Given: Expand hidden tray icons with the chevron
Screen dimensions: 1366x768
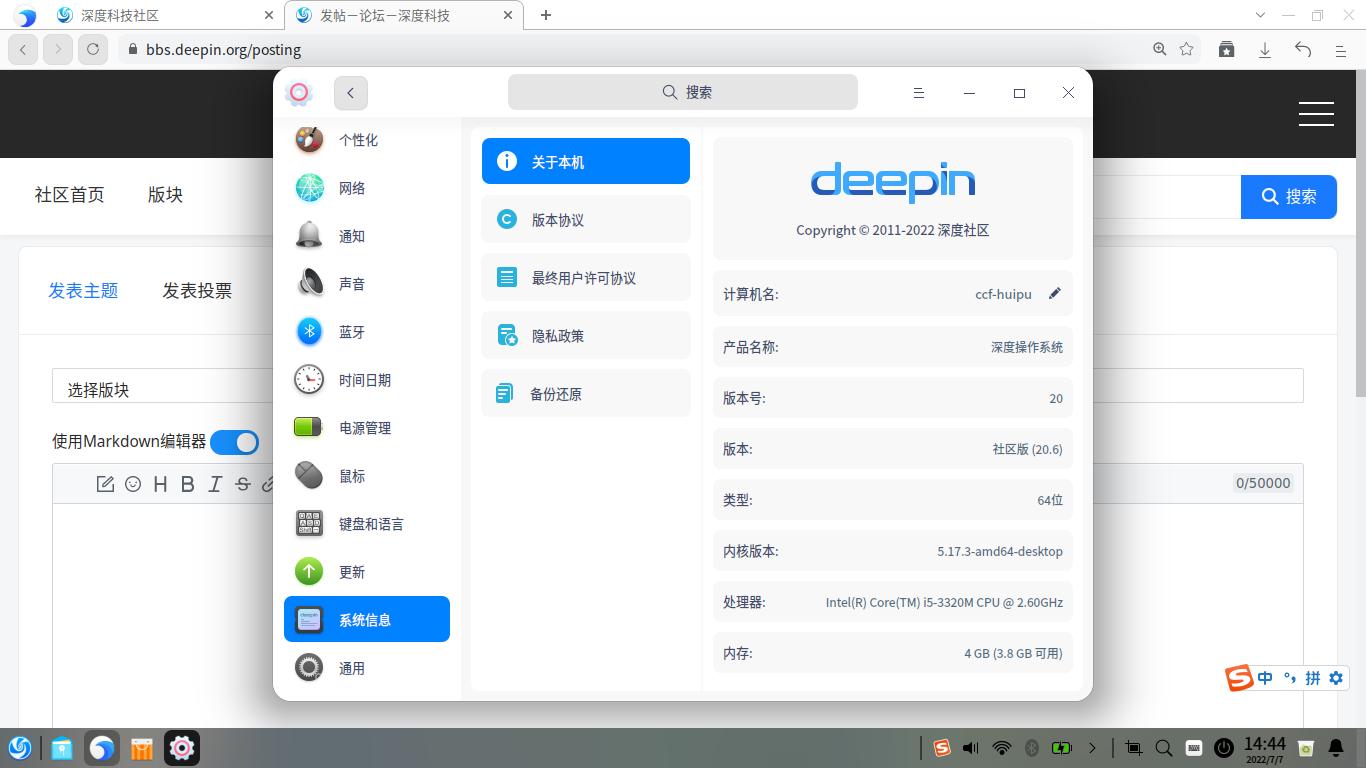Looking at the screenshot, I should click(x=1093, y=747).
